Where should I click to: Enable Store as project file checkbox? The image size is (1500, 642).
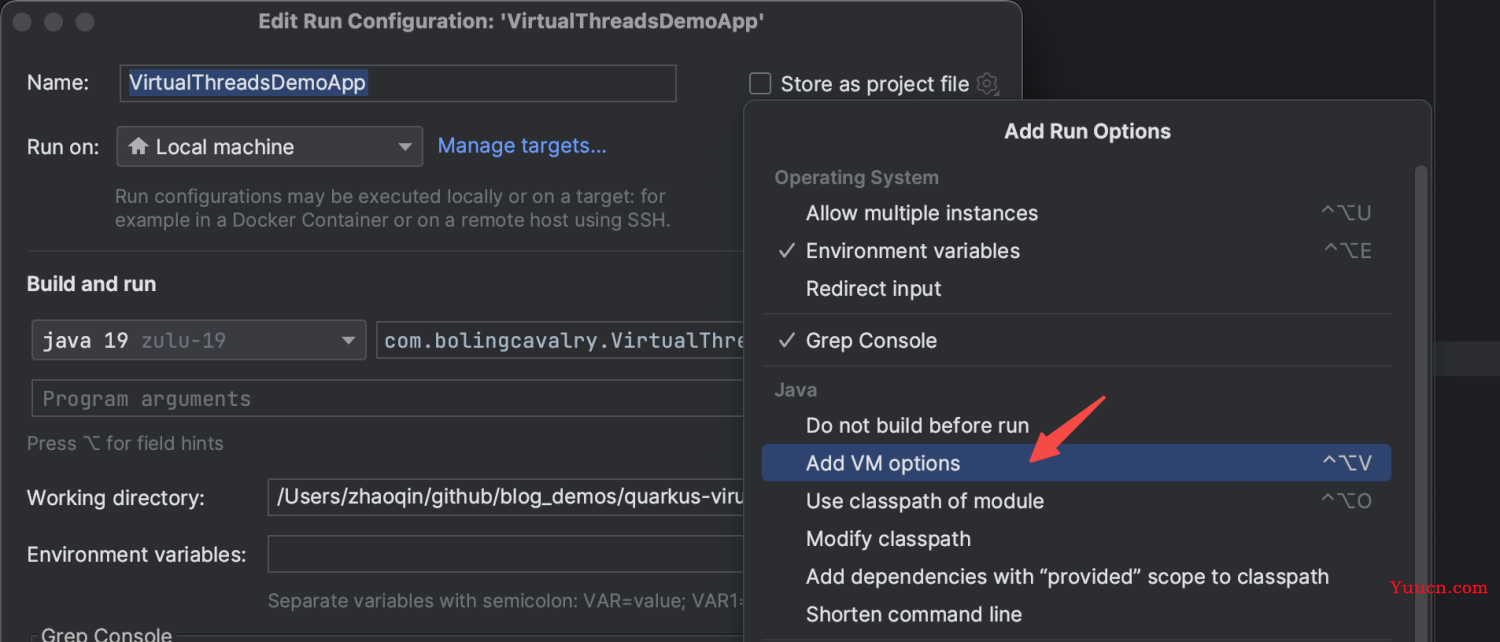pos(761,84)
